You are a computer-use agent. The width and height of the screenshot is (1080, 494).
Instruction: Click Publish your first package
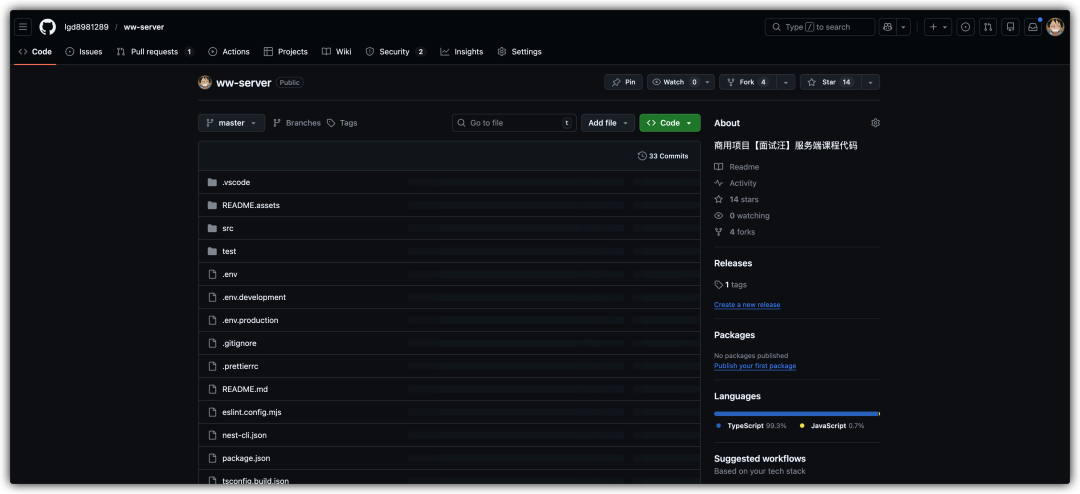click(755, 366)
